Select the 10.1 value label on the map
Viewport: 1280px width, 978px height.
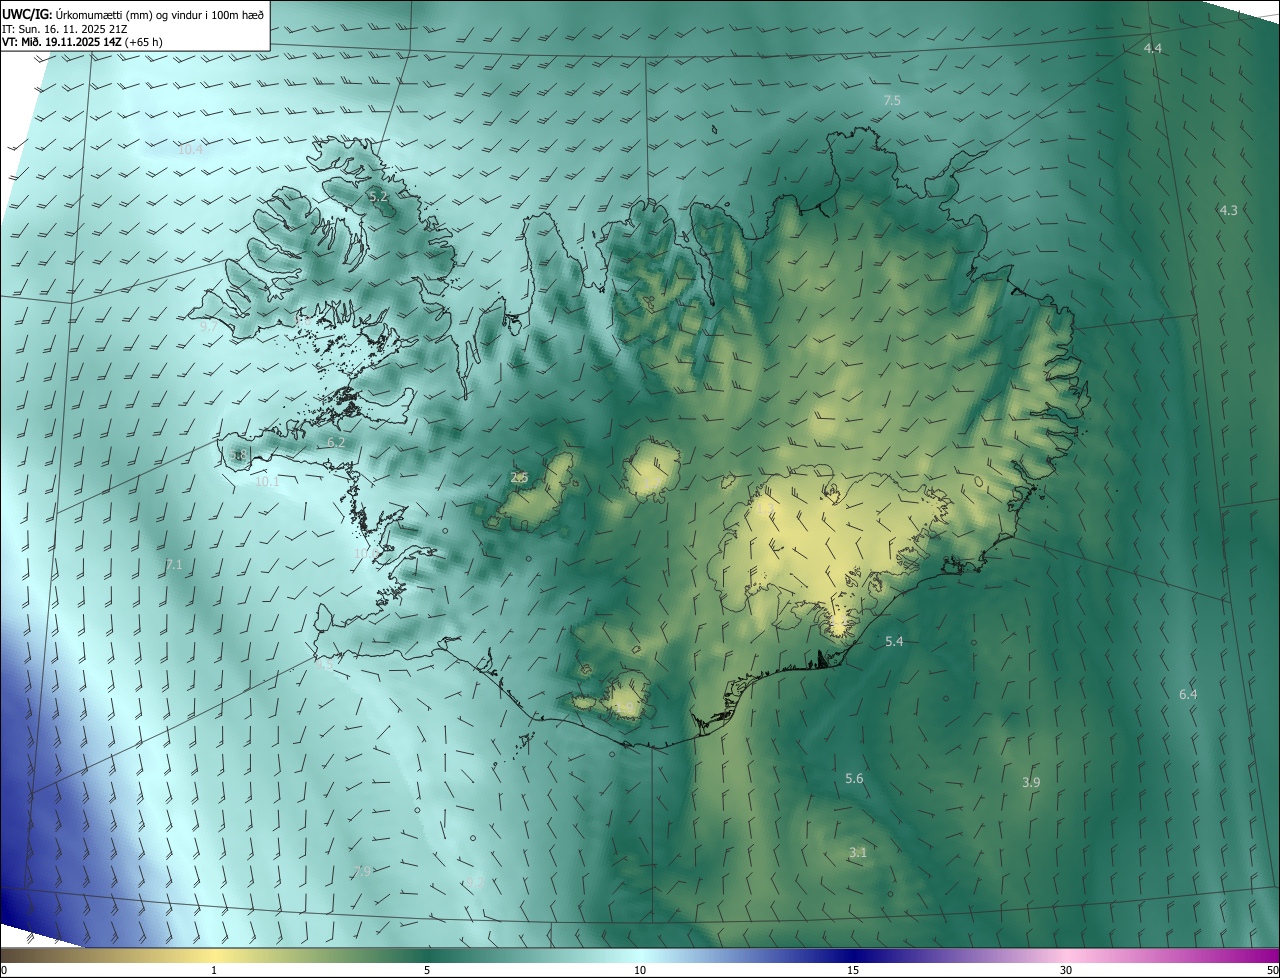pyautogui.click(x=267, y=481)
